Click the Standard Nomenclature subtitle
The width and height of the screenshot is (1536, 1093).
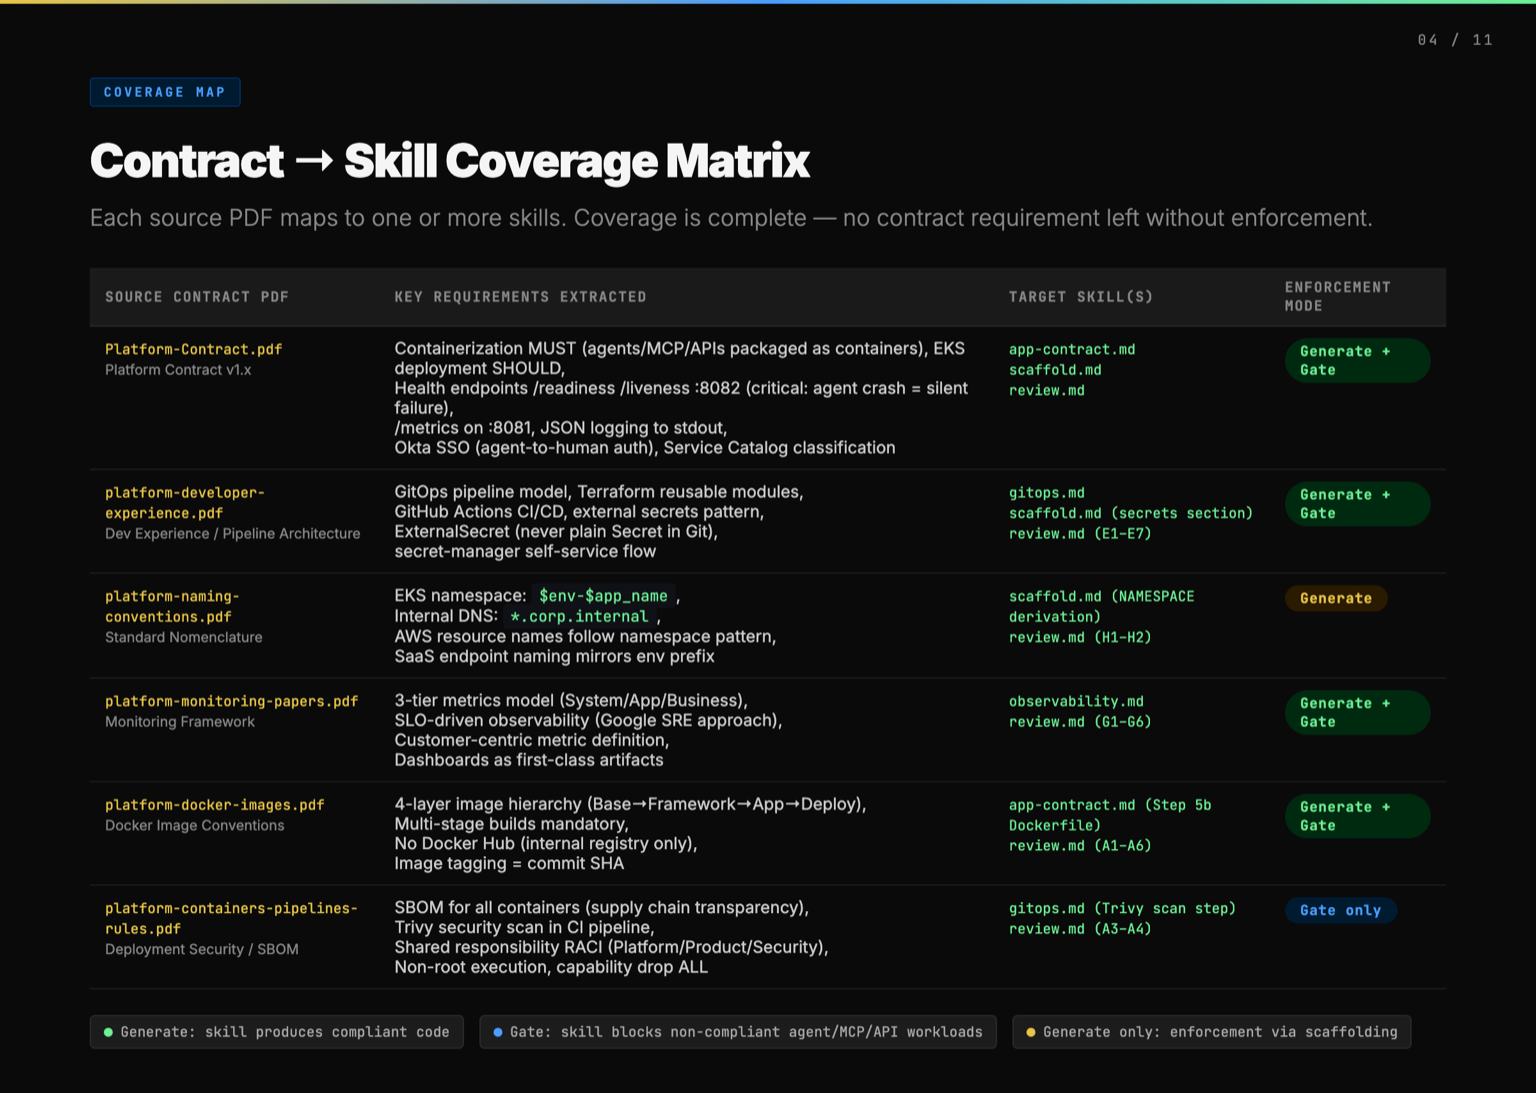[184, 637]
